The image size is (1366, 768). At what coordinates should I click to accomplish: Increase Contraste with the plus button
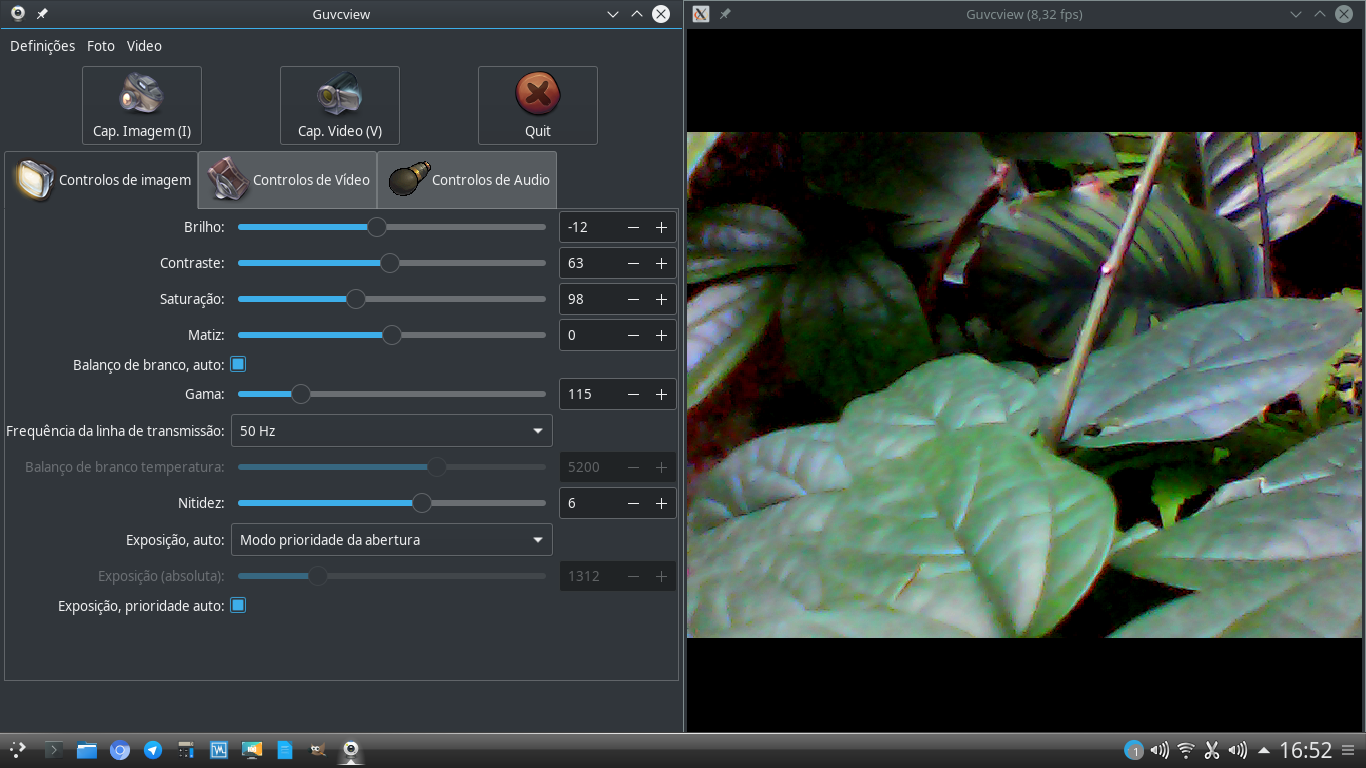coord(661,263)
